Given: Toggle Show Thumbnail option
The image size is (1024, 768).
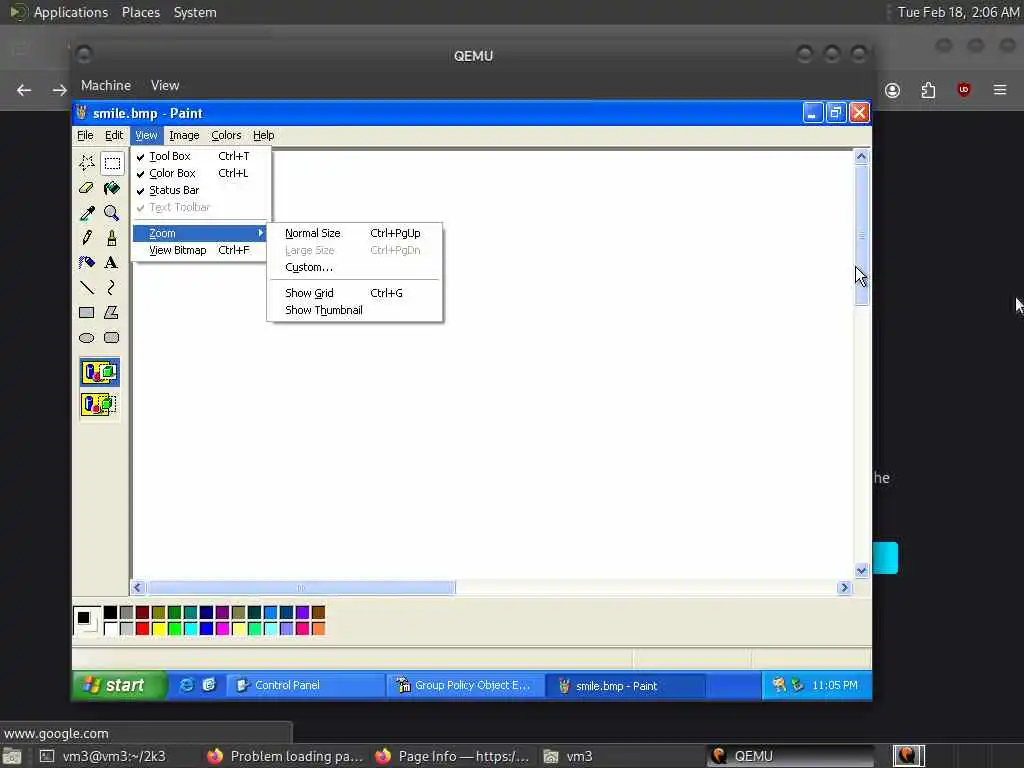Looking at the screenshot, I should click(x=355, y=310).
